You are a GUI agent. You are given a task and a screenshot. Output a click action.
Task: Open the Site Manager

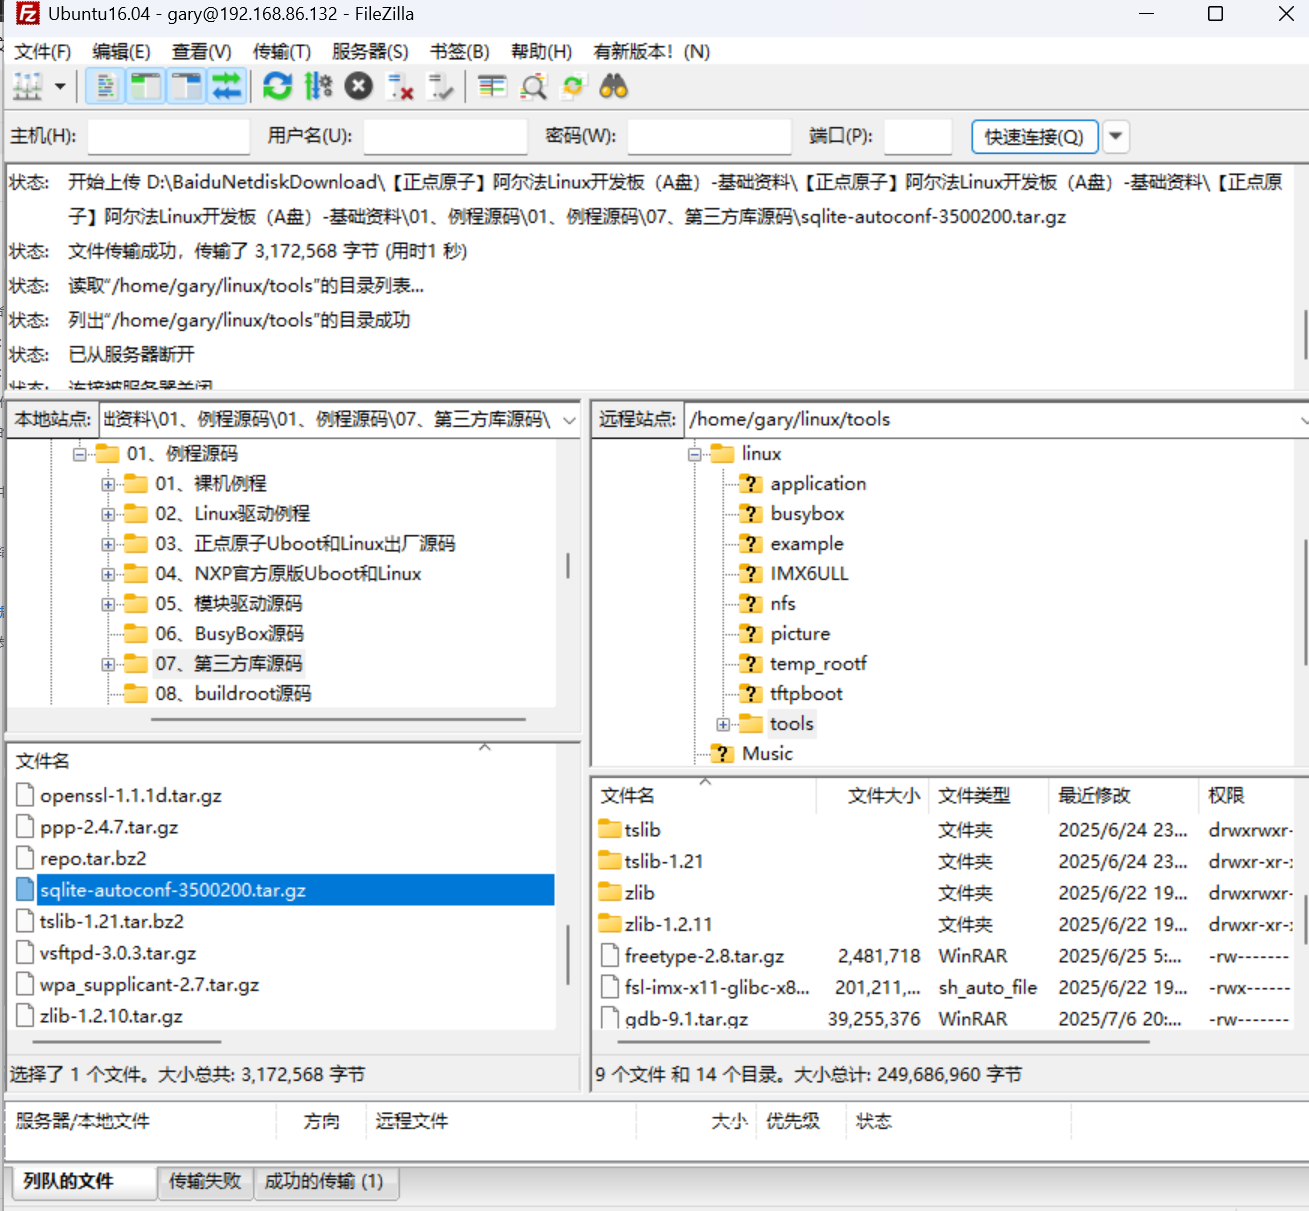click(x=27, y=86)
